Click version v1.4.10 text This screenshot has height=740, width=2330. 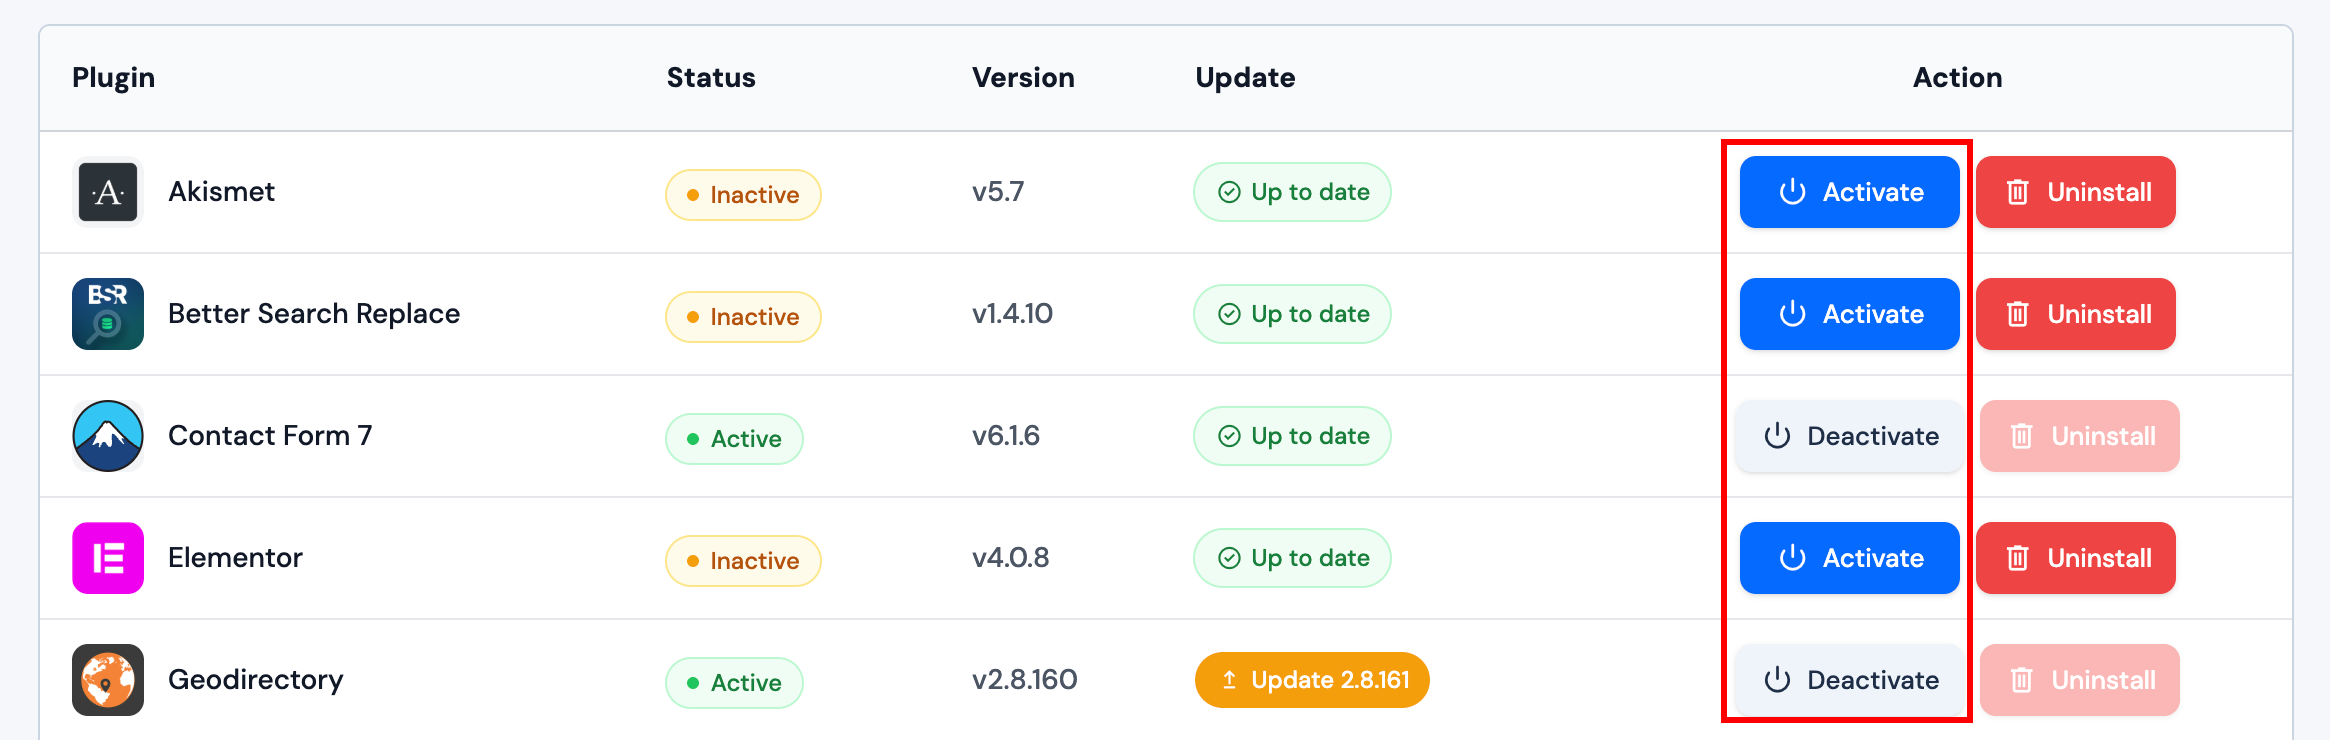(x=1012, y=314)
